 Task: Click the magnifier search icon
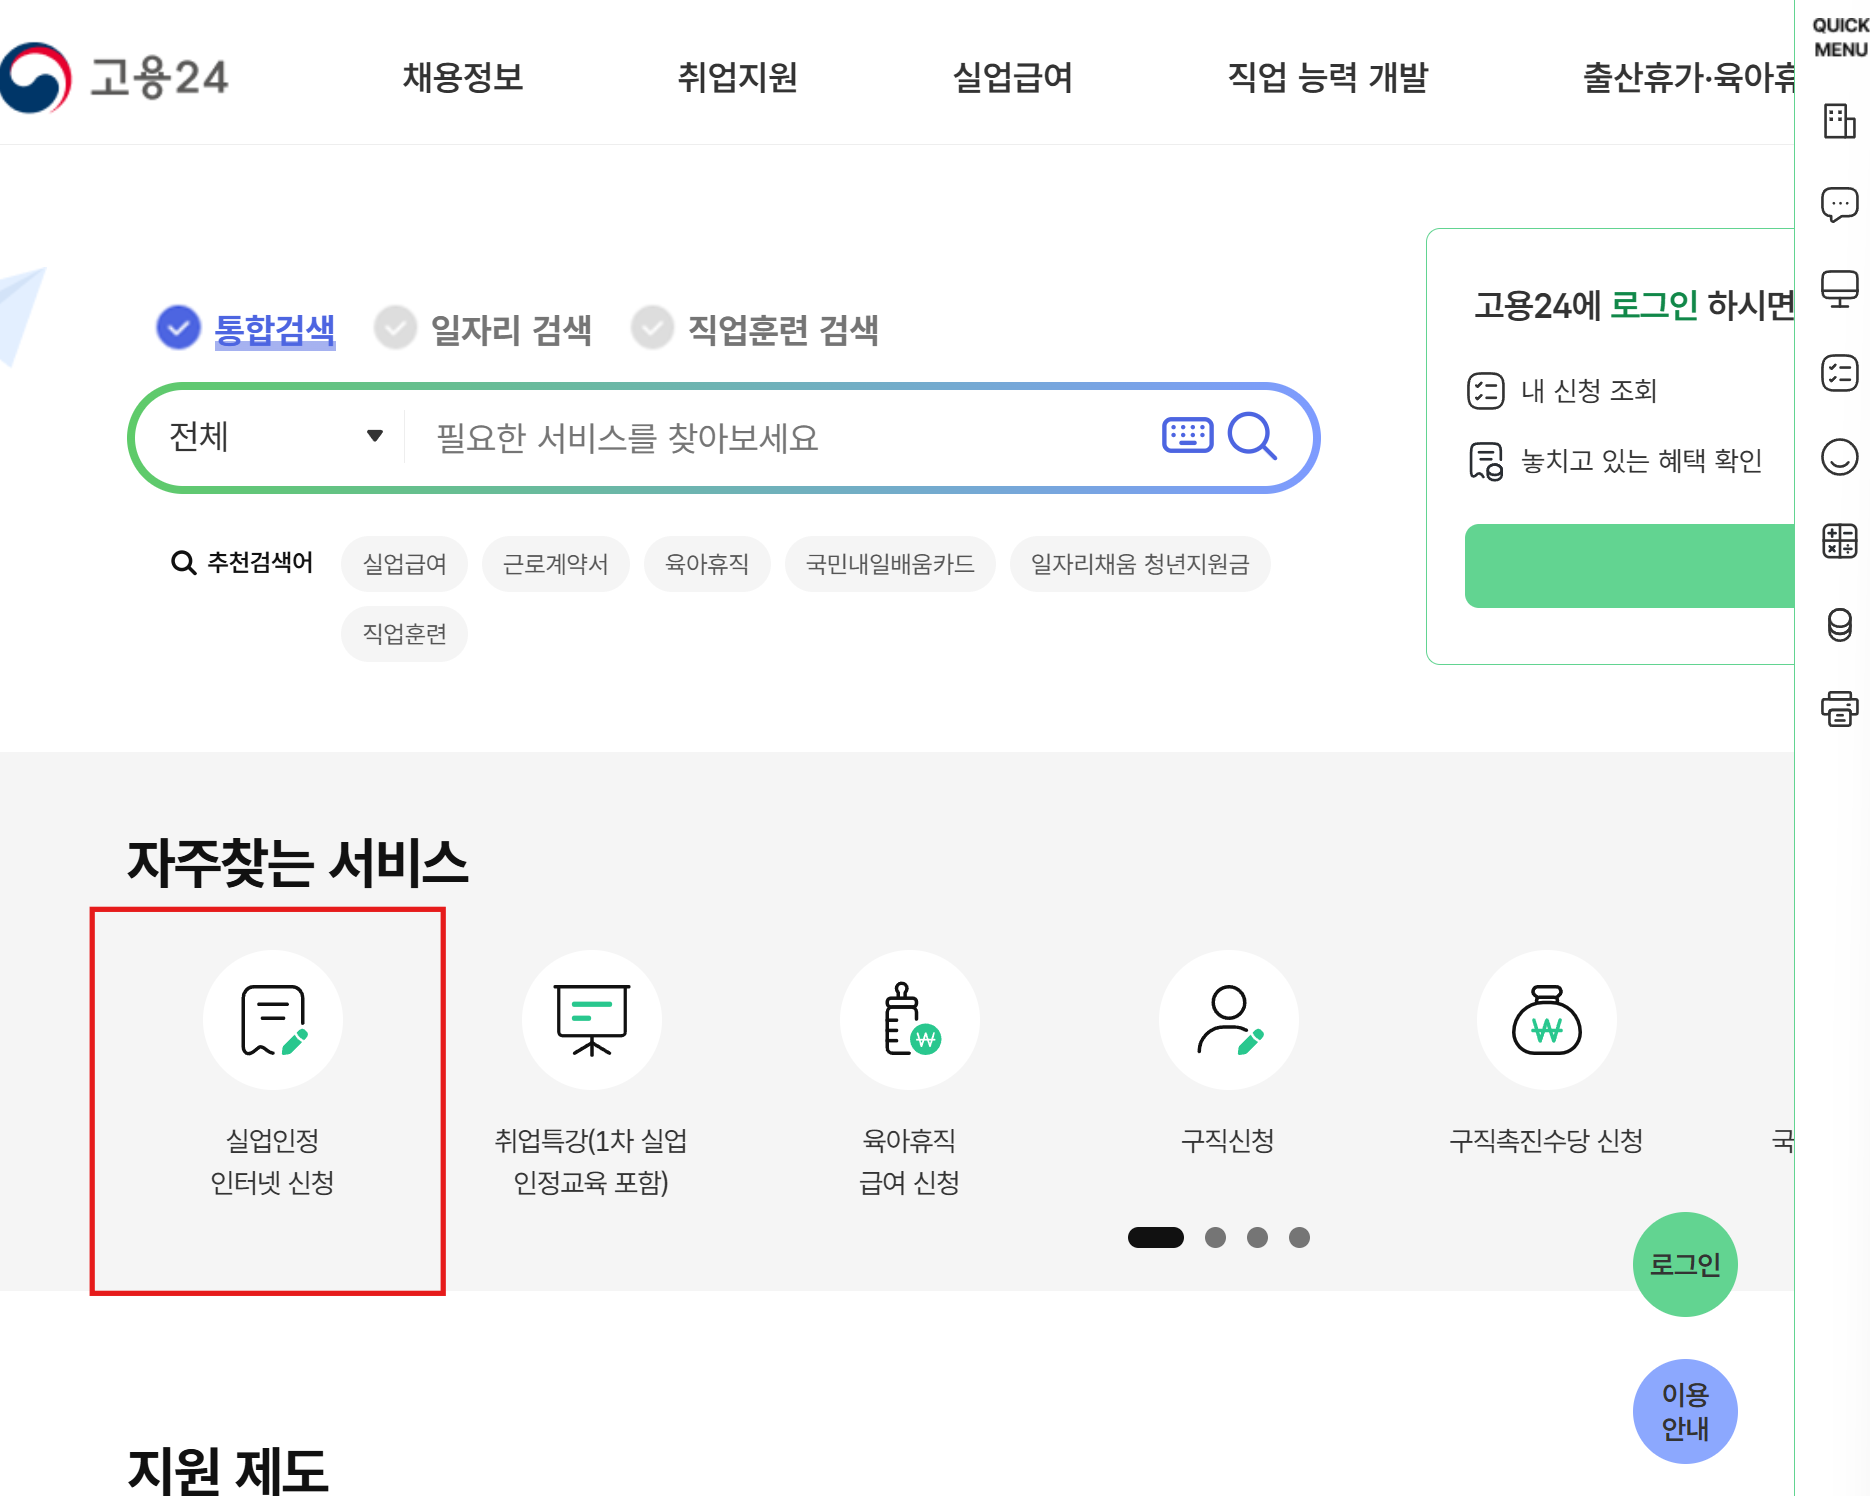coord(1252,435)
